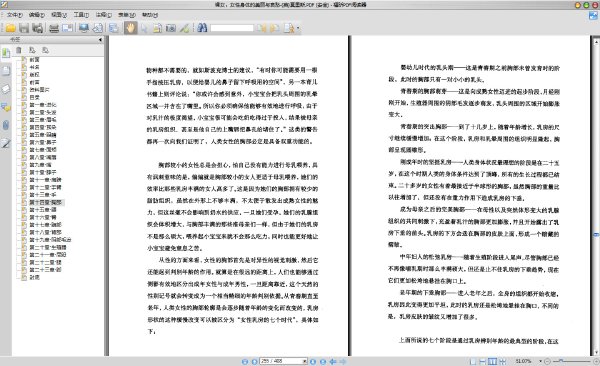Activate the Hand tool
The height and width of the screenshot is (366, 600).
(x=130, y=28)
